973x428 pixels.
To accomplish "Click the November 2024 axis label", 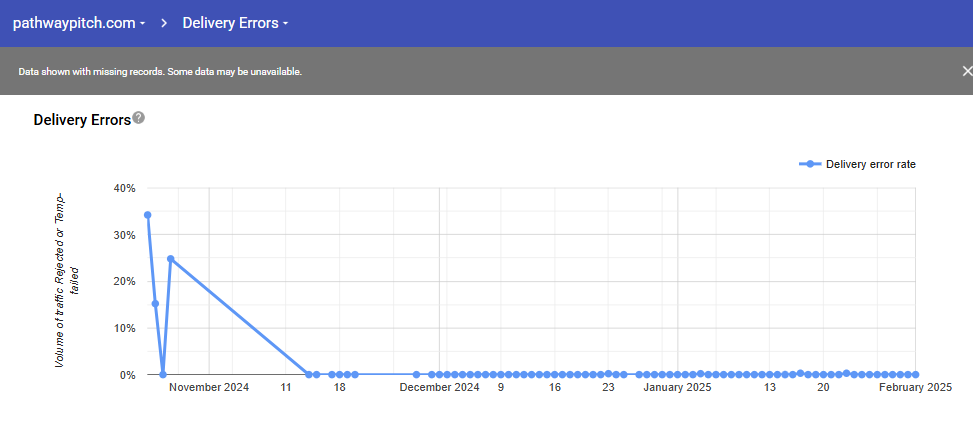I will 209,388.
